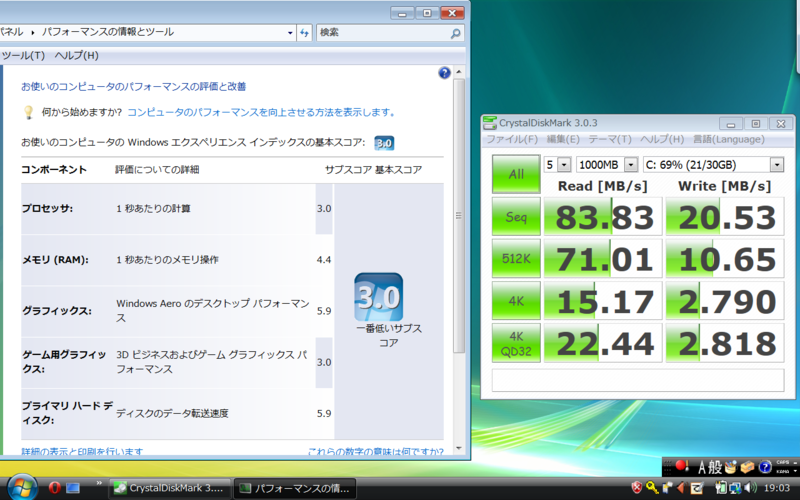The height and width of the screenshot is (500, 800).
Task: Switch to the CrystalDiskMark taskbar button
Action: click(x=169, y=488)
